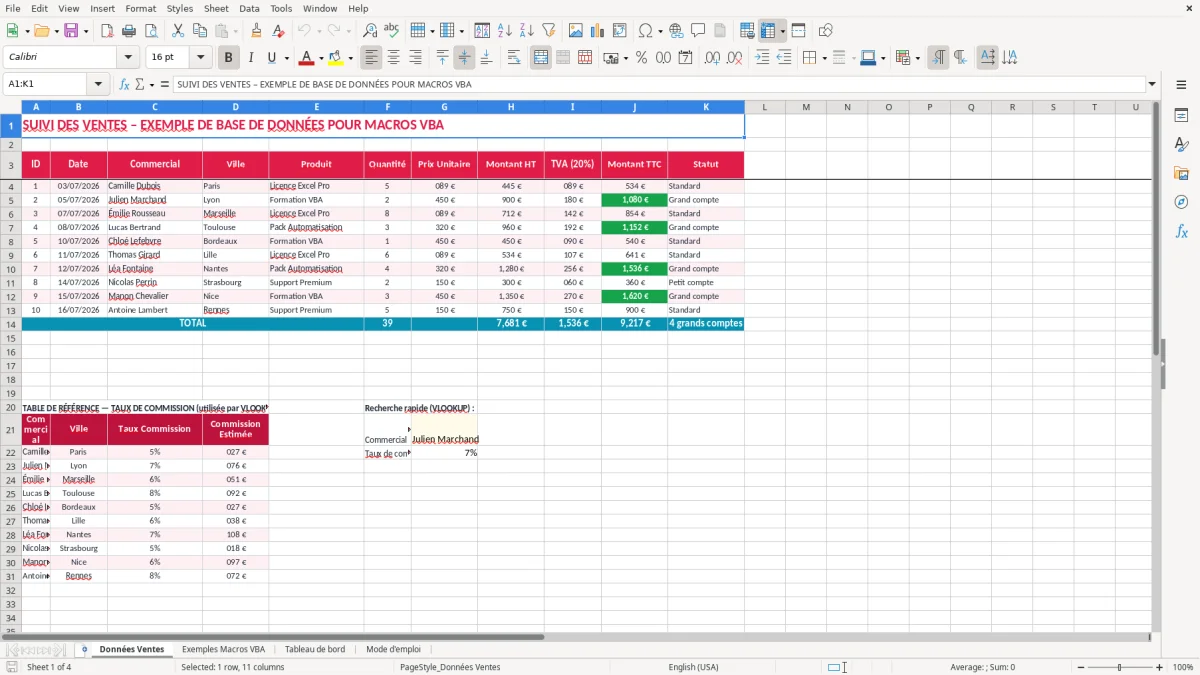The width and height of the screenshot is (1200, 675).
Task: Toggle Align Right
Action: pyautogui.click(x=416, y=58)
